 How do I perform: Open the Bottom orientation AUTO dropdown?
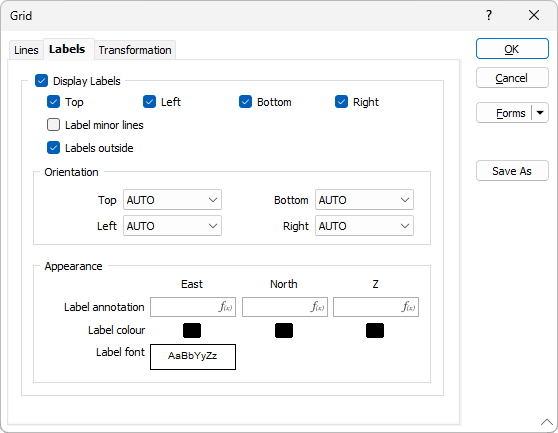[x=364, y=200]
